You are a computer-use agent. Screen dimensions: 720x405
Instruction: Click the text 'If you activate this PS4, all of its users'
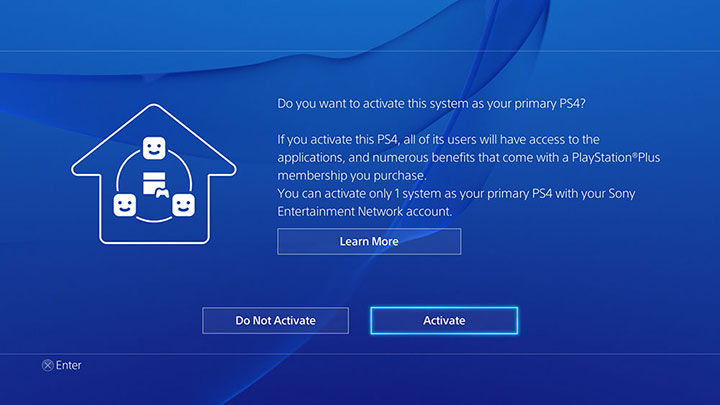(439, 139)
